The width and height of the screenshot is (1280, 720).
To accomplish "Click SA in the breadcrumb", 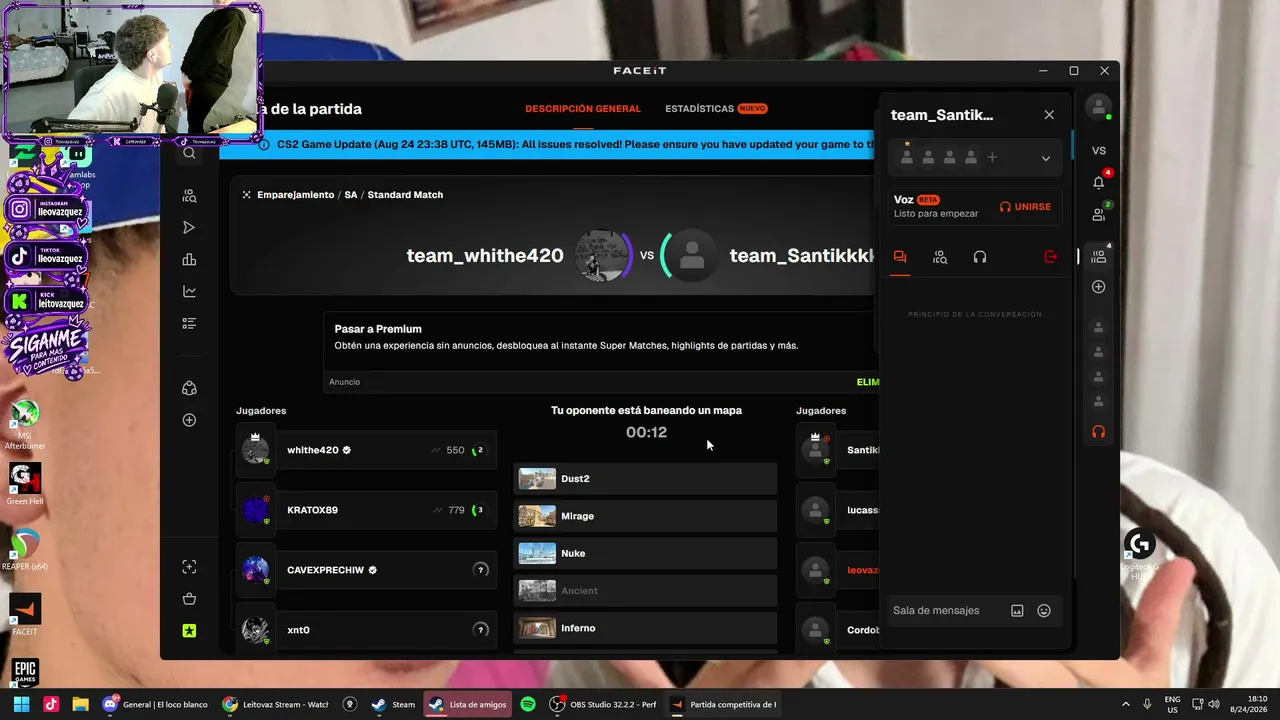I will click(351, 195).
